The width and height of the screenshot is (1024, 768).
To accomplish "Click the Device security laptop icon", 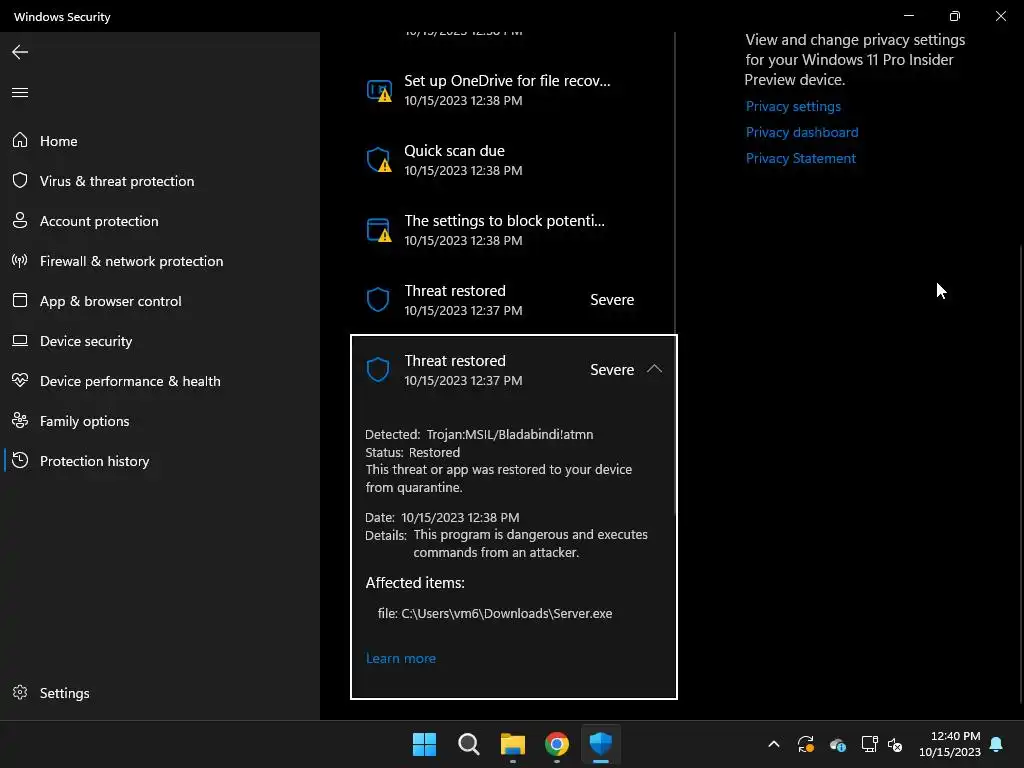I will 20,340.
